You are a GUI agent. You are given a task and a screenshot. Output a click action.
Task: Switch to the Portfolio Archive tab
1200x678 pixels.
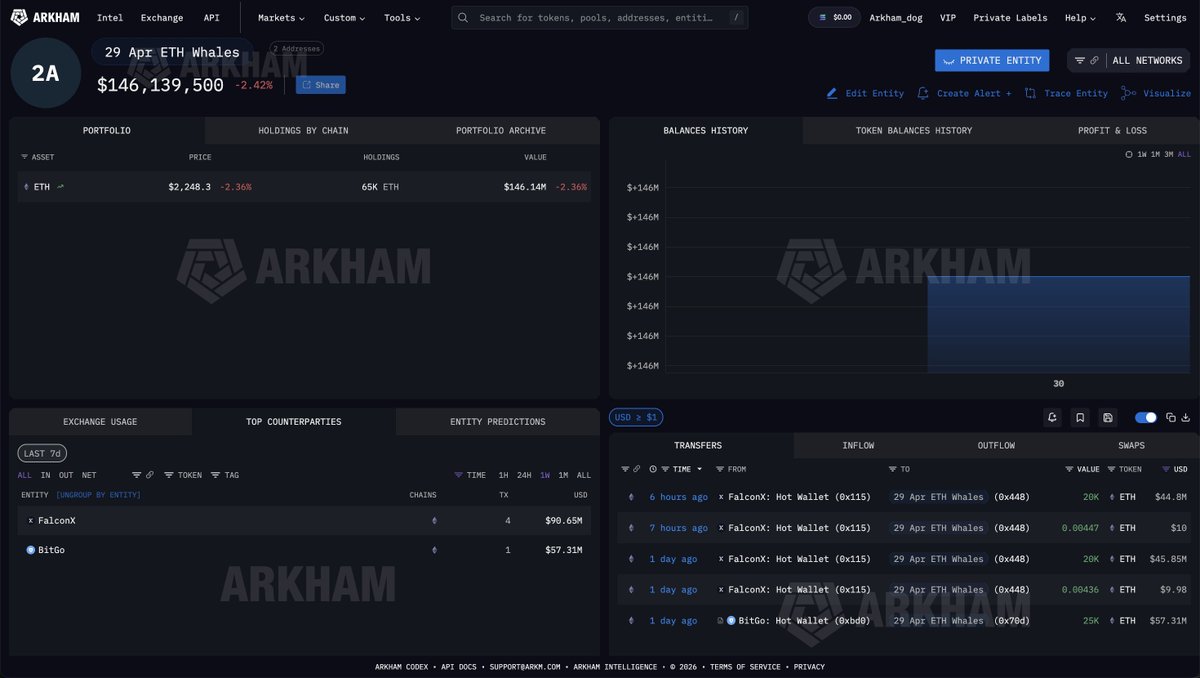[501, 130]
